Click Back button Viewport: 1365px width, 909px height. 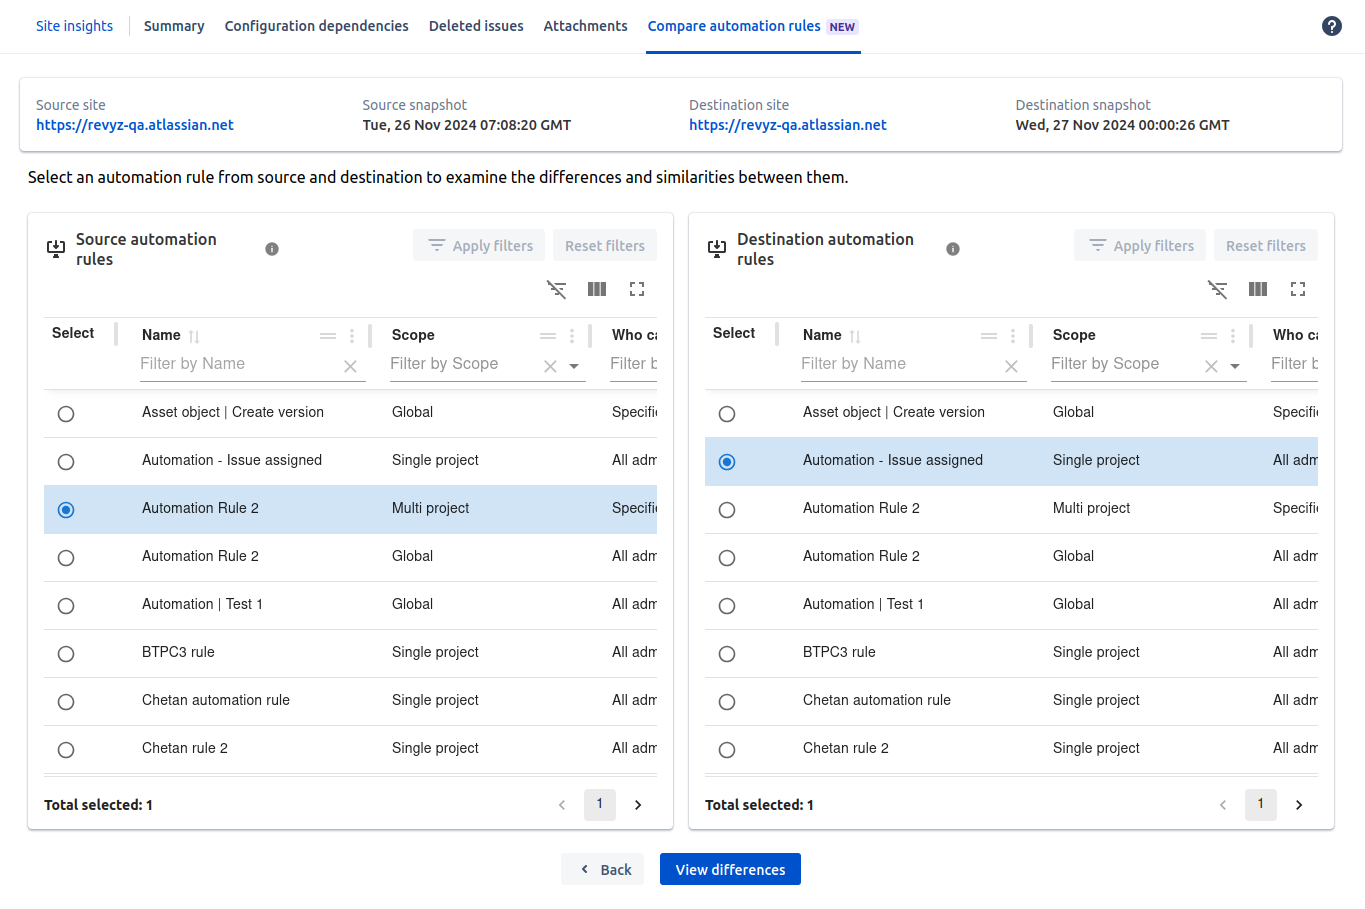click(602, 869)
